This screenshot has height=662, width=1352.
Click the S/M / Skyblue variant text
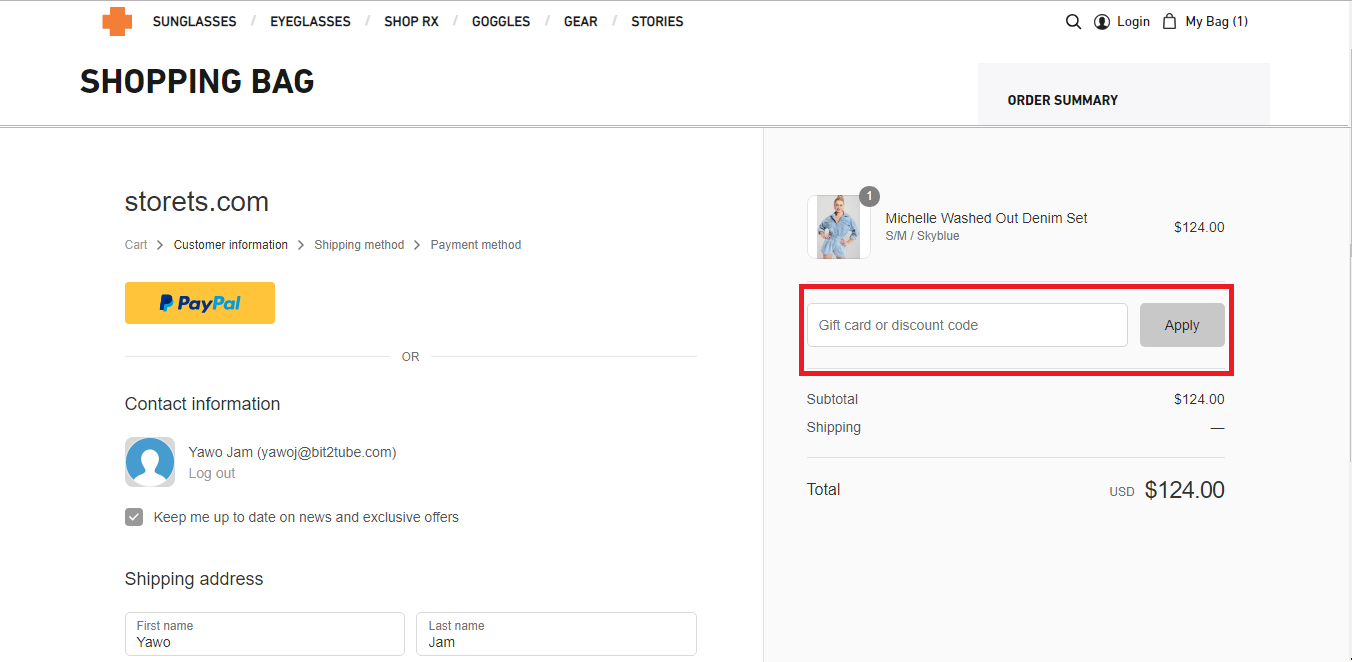click(922, 236)
